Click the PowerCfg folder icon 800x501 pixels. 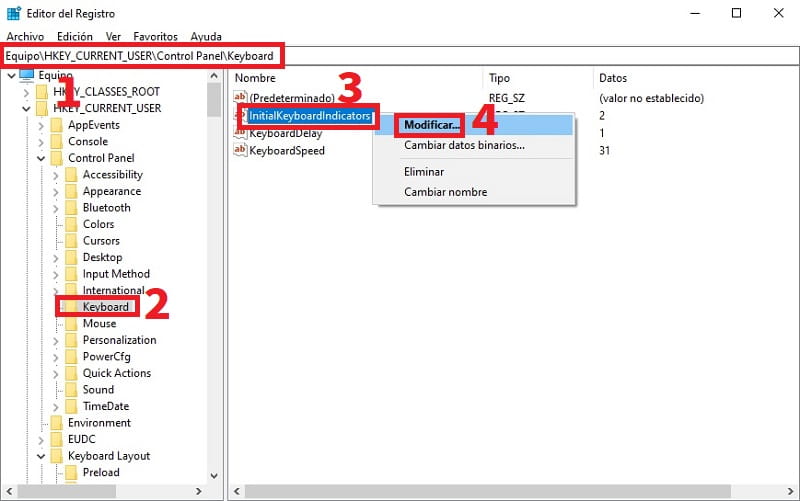[x=71, y=357]
